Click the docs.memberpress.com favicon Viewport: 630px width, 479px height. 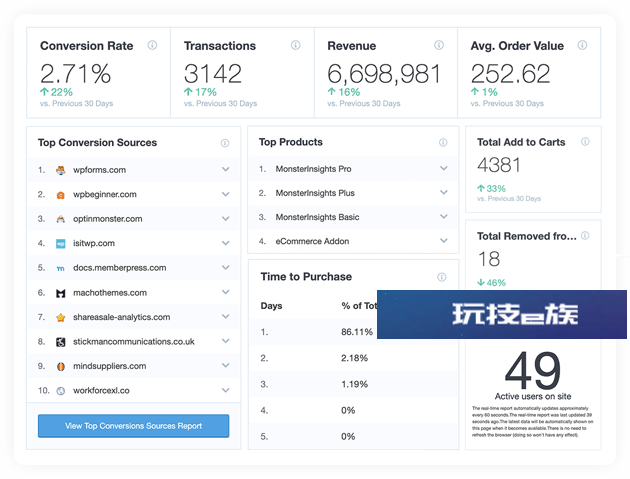(x=61, y=268)
